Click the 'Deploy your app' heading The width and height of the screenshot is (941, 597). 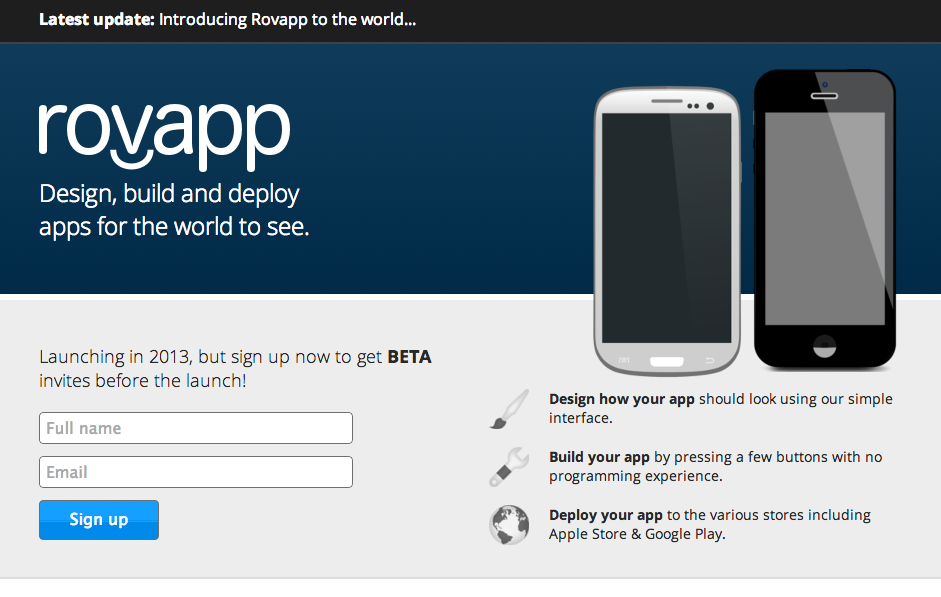[x=606, y=515]
